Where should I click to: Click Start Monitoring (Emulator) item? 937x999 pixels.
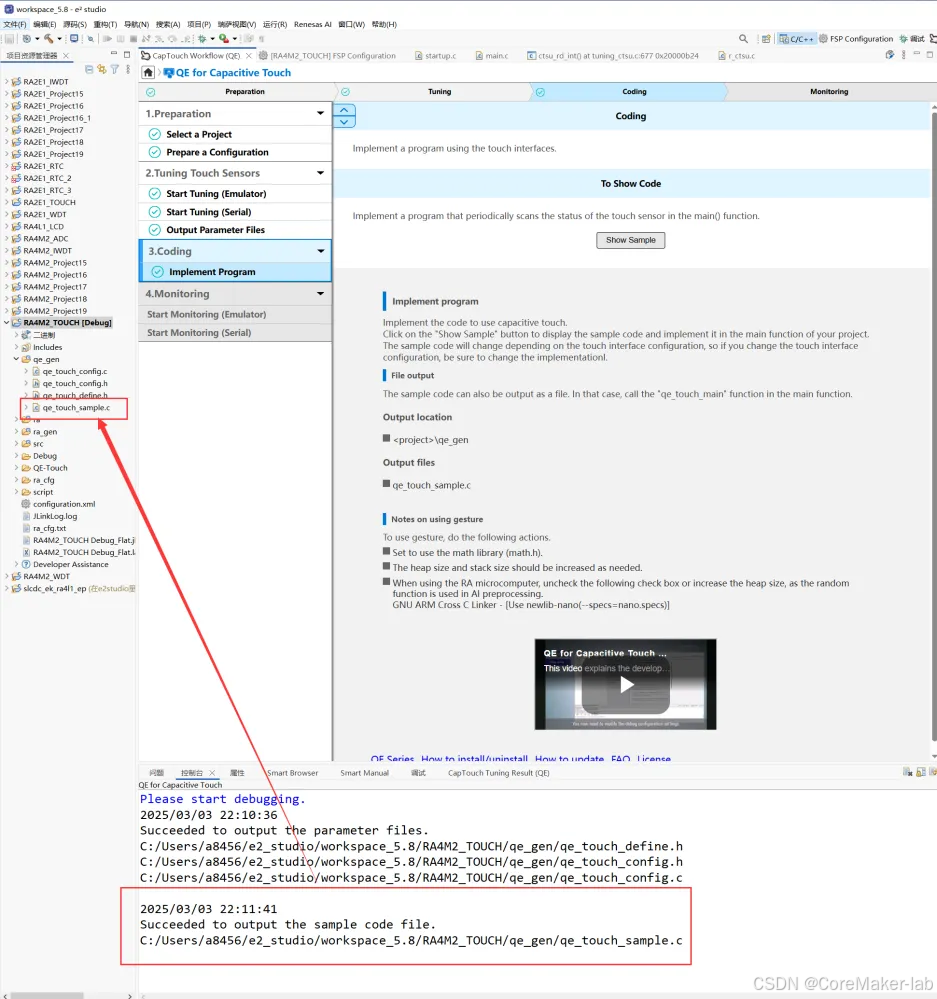(x=235, y=315)
